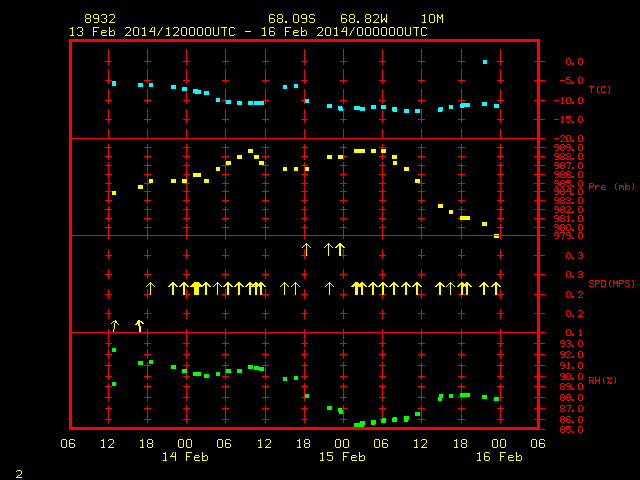Click the 85.0 humidity scale value

(x=571, y=430)
